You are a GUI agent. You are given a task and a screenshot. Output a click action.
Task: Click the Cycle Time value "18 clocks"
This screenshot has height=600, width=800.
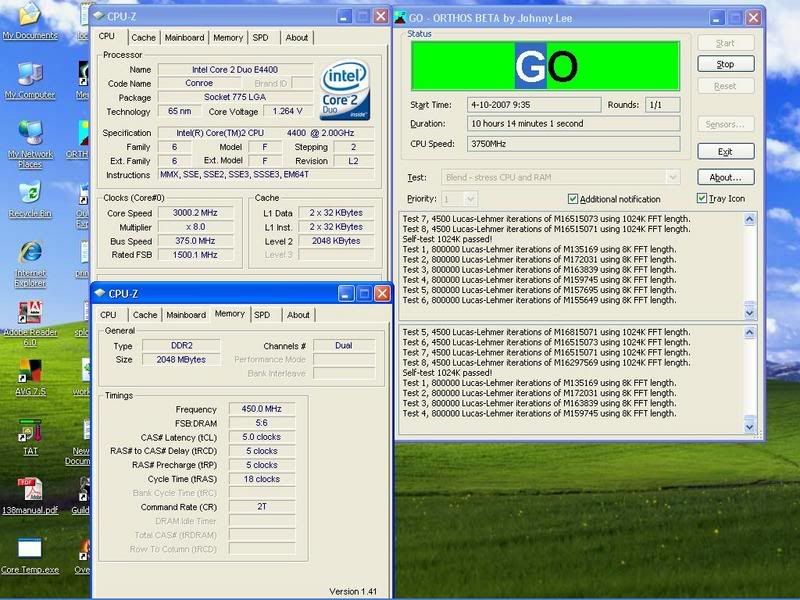coord(262,479)
